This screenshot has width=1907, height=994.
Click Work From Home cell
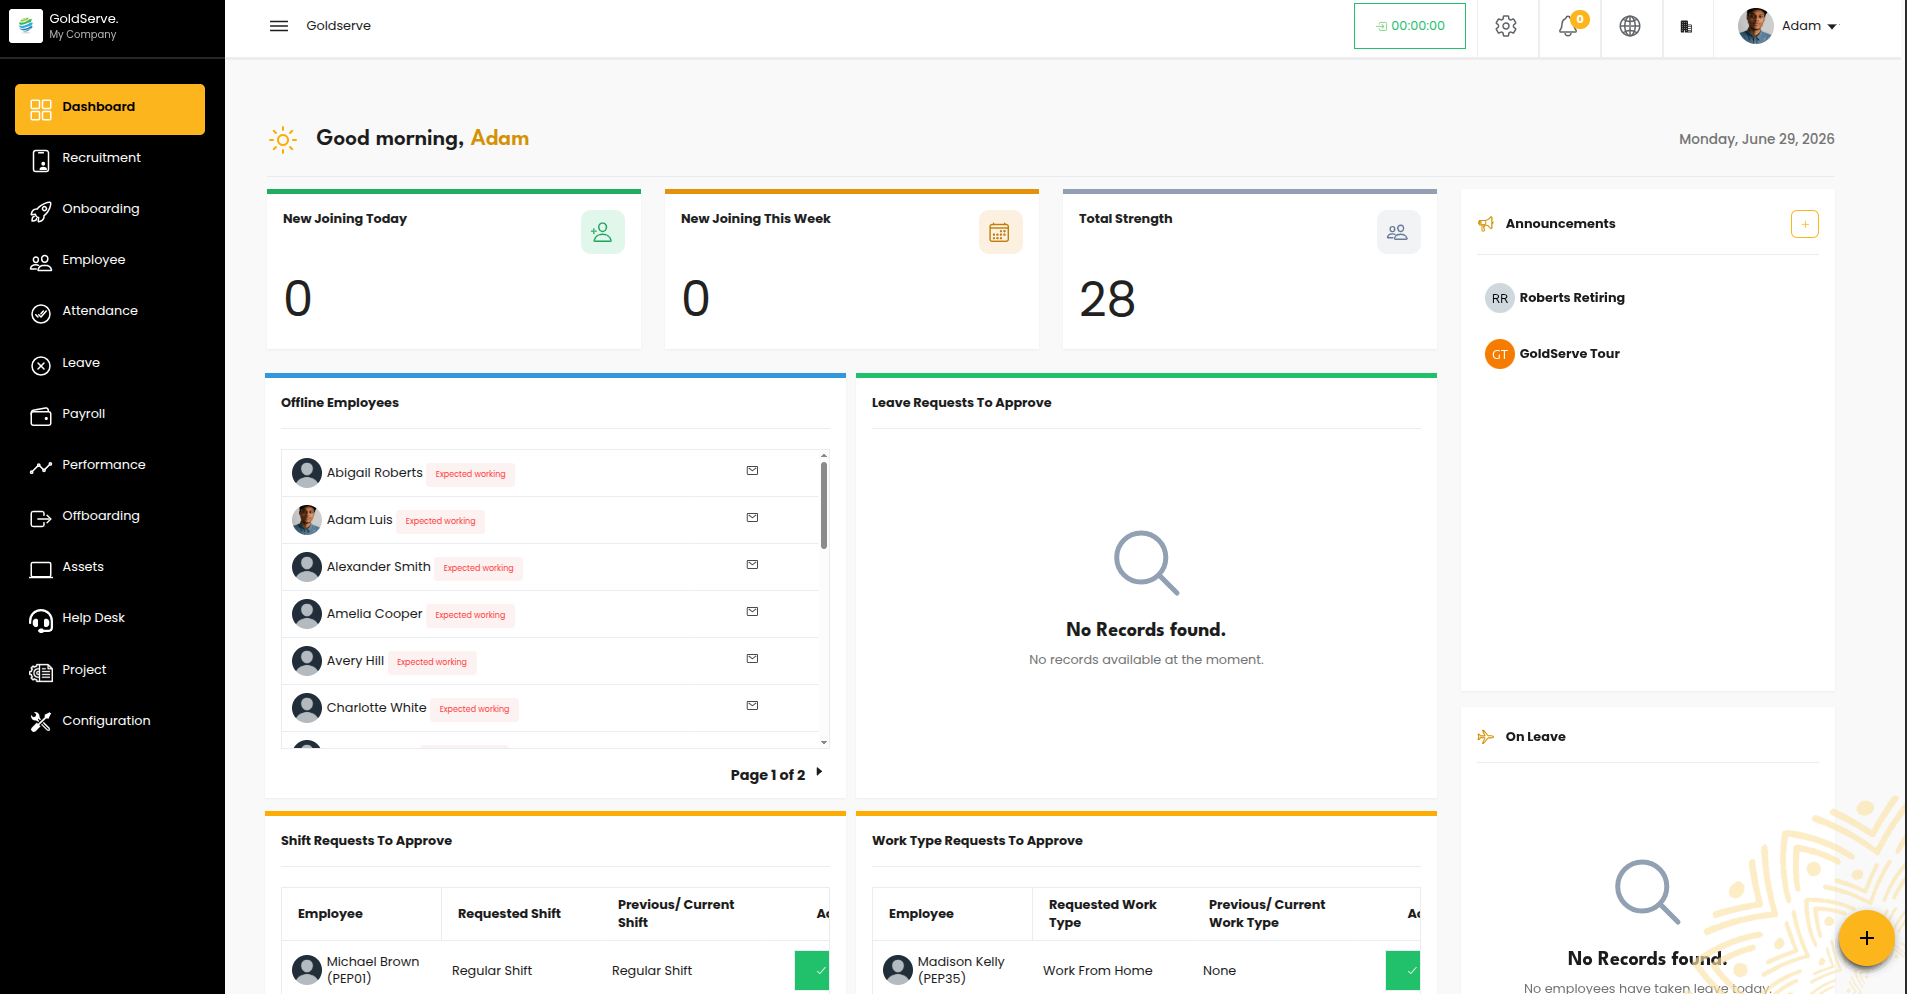pyautogui.click(x=1097, y=971)
